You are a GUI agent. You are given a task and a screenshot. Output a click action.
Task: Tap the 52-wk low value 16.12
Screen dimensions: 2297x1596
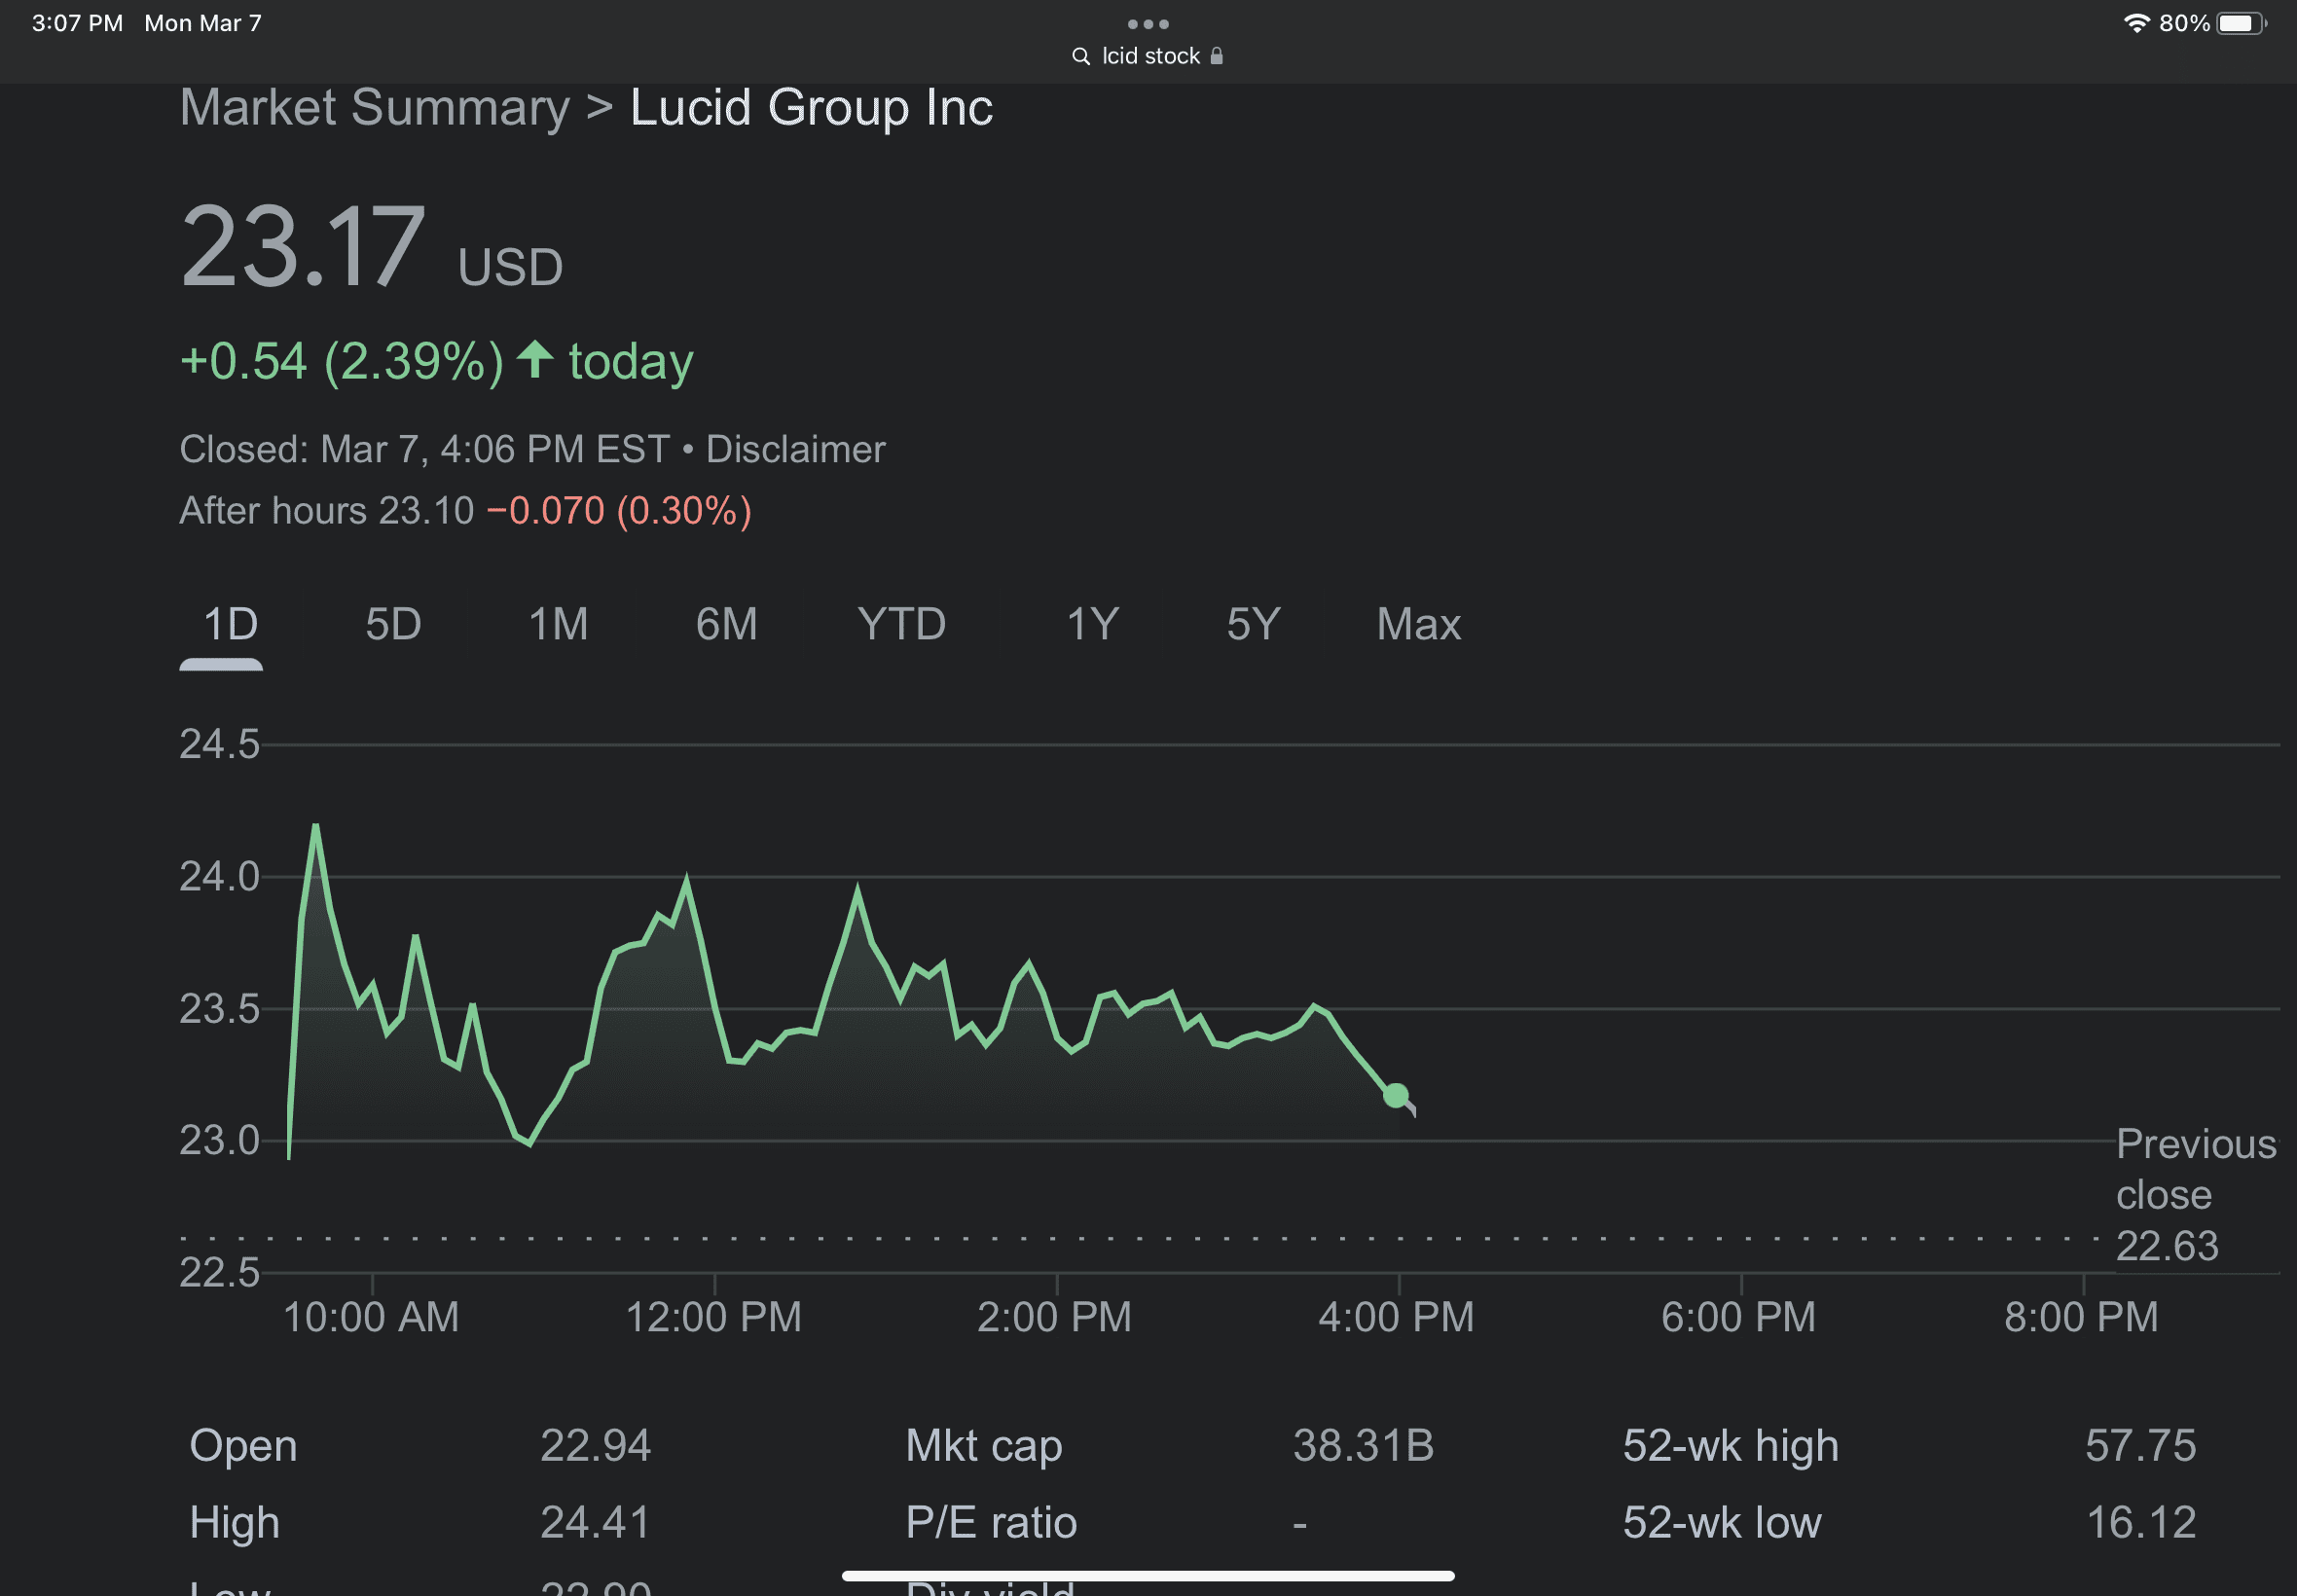2141,1523
